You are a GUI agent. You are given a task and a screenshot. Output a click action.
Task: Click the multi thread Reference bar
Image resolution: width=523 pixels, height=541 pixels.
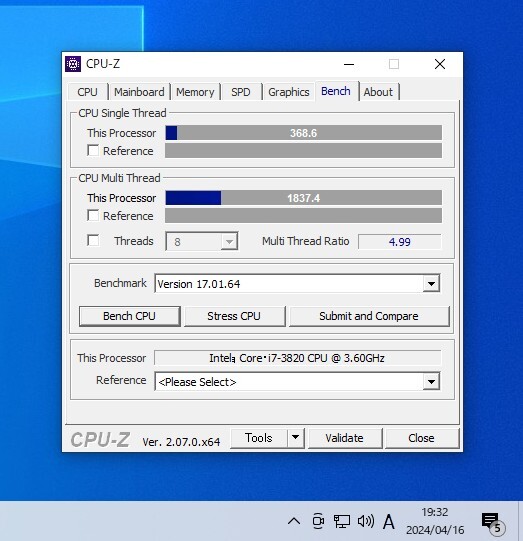[x=304, y=215]
